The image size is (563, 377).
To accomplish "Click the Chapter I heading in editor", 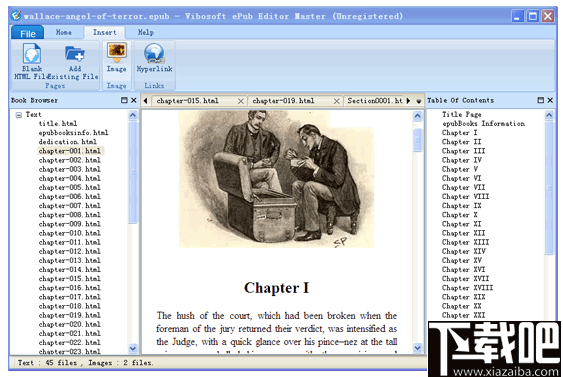I will point(276,288).
